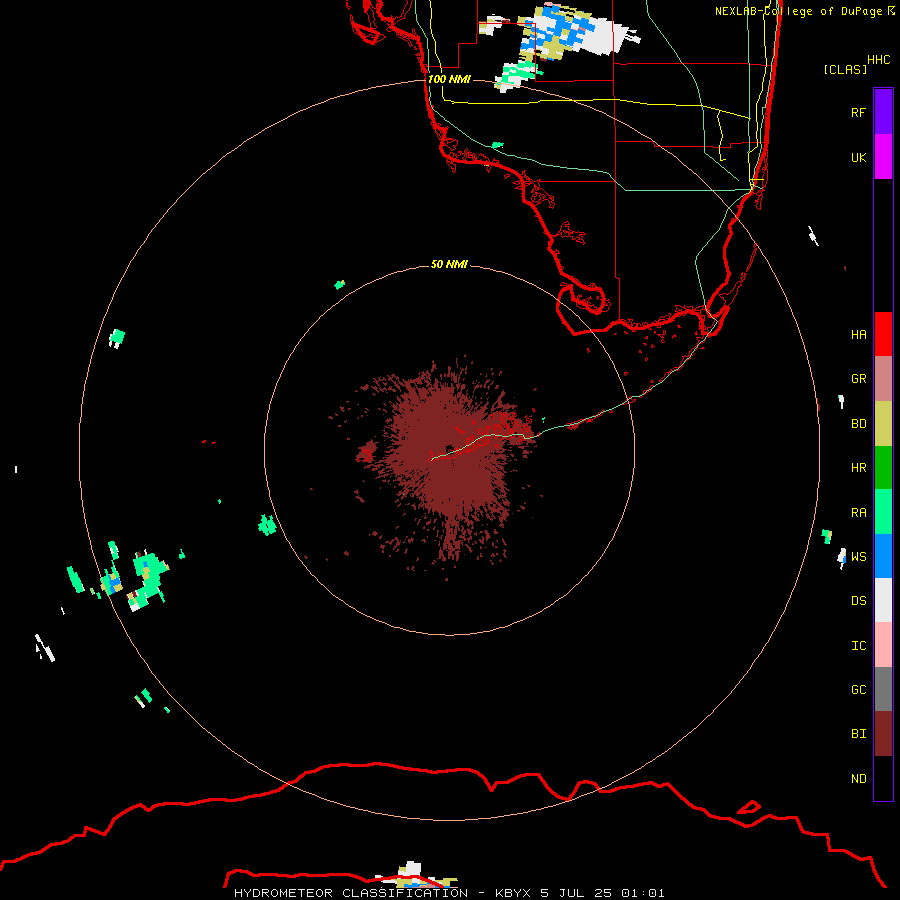Click the 'HHC' product label
Image resolution: width=900 pixels, height=900 pixels.
coord(878,60)
